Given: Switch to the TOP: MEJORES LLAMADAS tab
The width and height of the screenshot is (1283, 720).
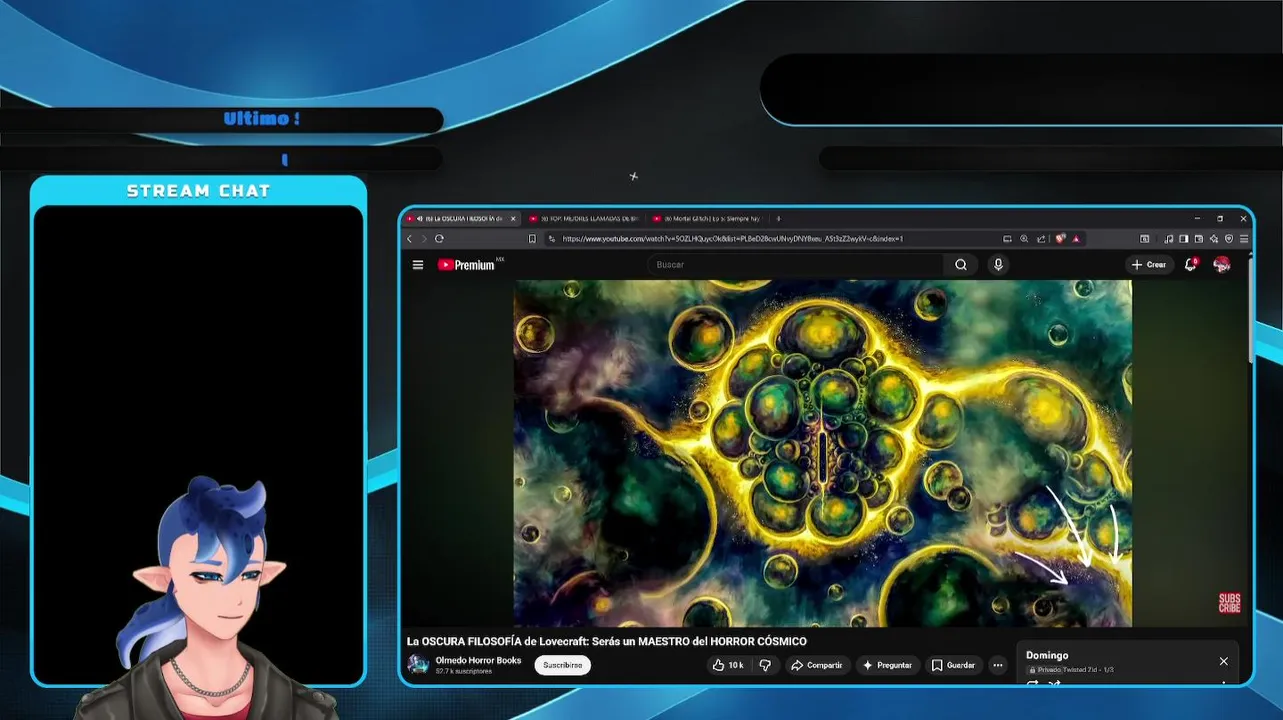Looking at the screenshot, I should click(586, 218).
